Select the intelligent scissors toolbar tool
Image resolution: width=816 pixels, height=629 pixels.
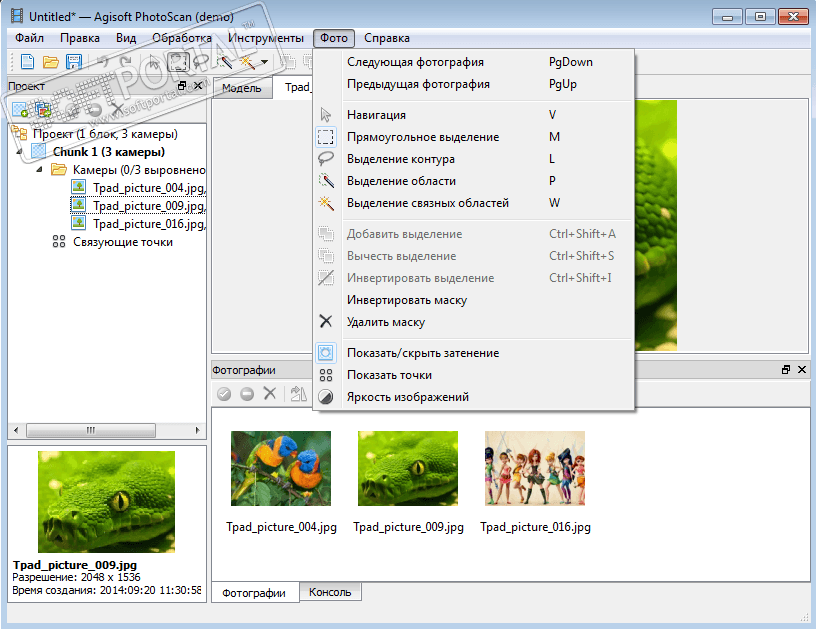(x=225, y=62)
